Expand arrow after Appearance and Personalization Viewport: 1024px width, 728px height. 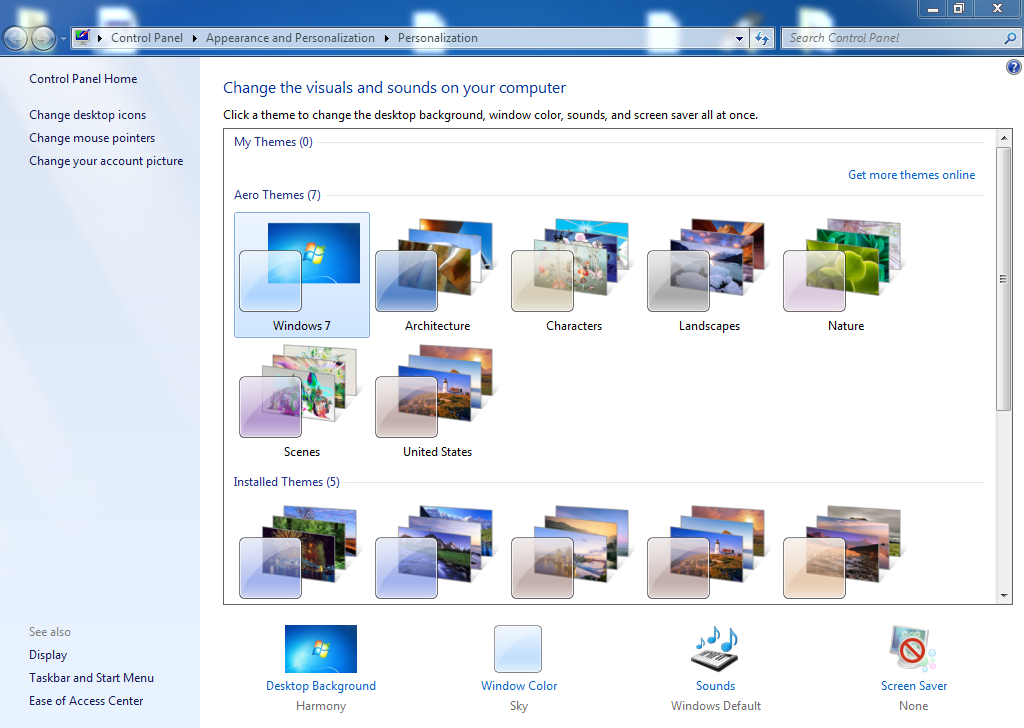click(387, 39)
